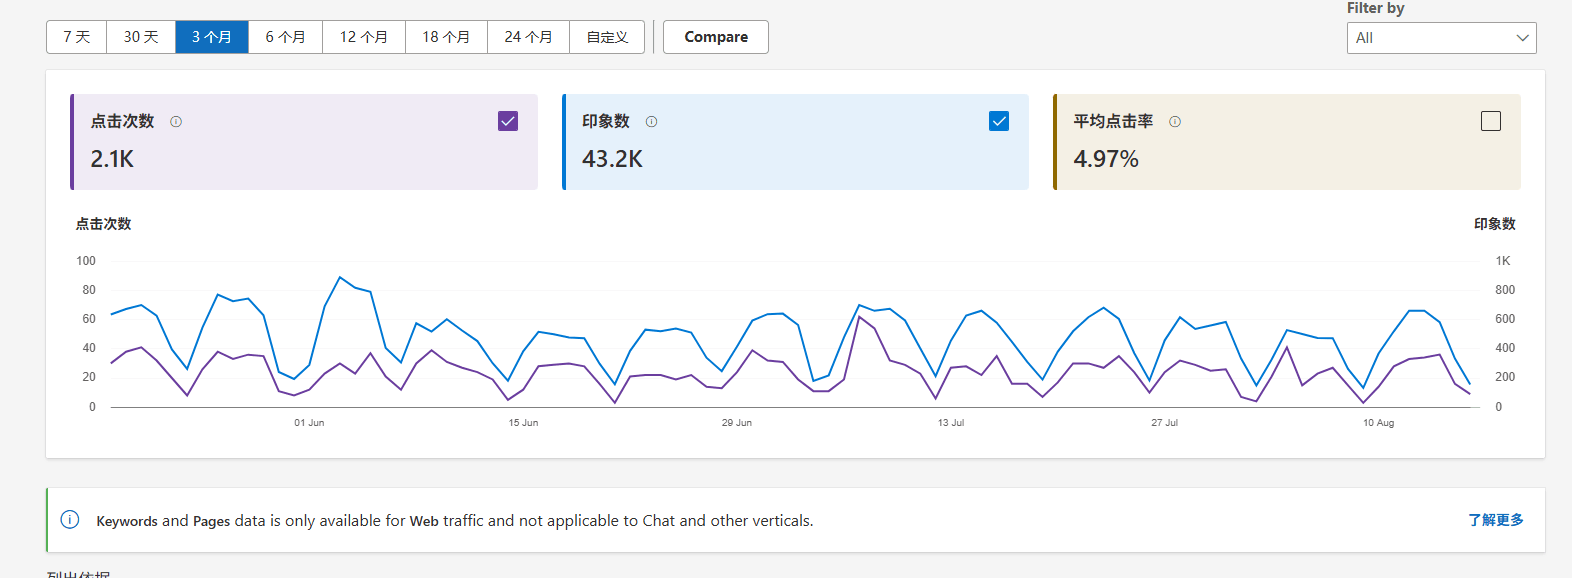The width and height of the screenshot is (1572, 578).
Task: Click the 2.1K clicks metric card
Action: [300, 158]
